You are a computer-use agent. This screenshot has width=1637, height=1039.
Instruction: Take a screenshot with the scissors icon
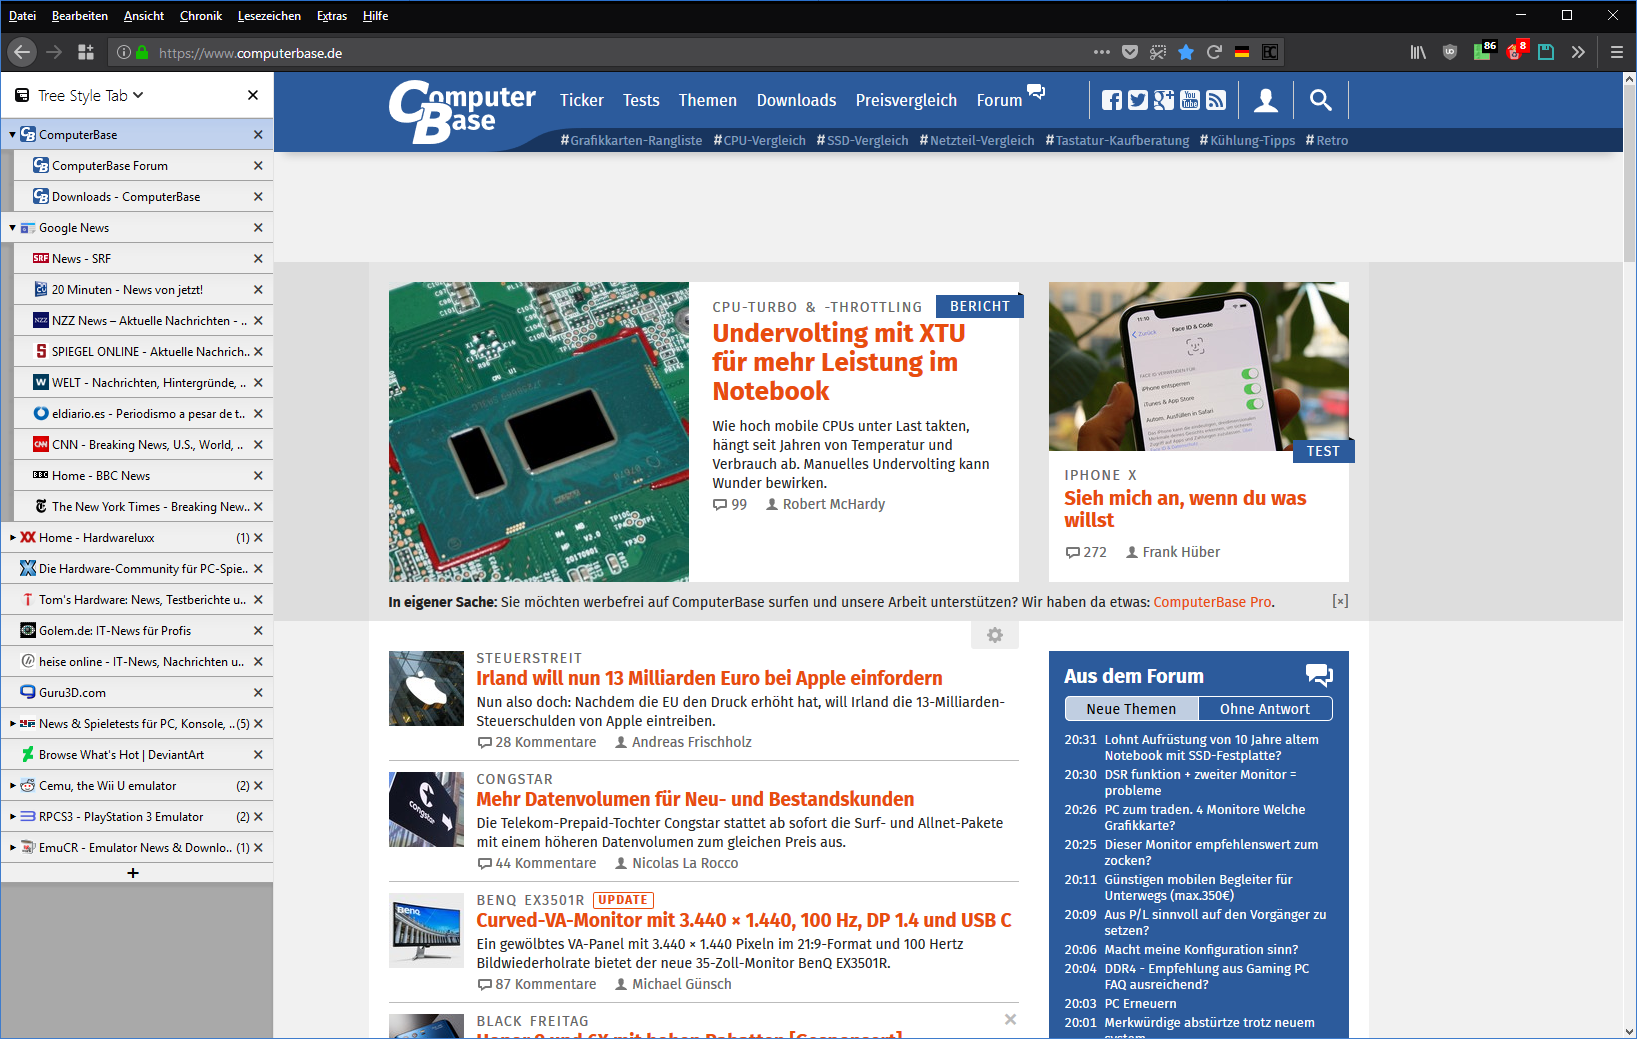coord(1158,52)
